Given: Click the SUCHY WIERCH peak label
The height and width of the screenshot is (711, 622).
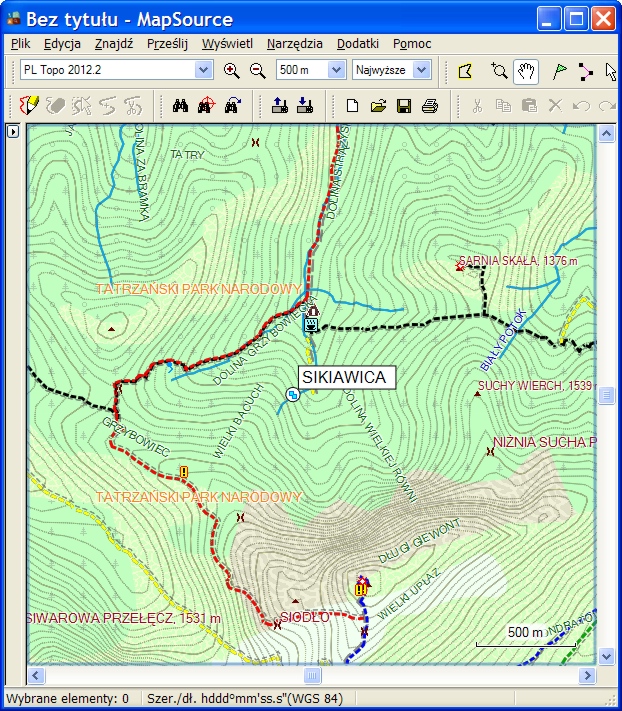Looking at the screenshot, I should 535,386.
